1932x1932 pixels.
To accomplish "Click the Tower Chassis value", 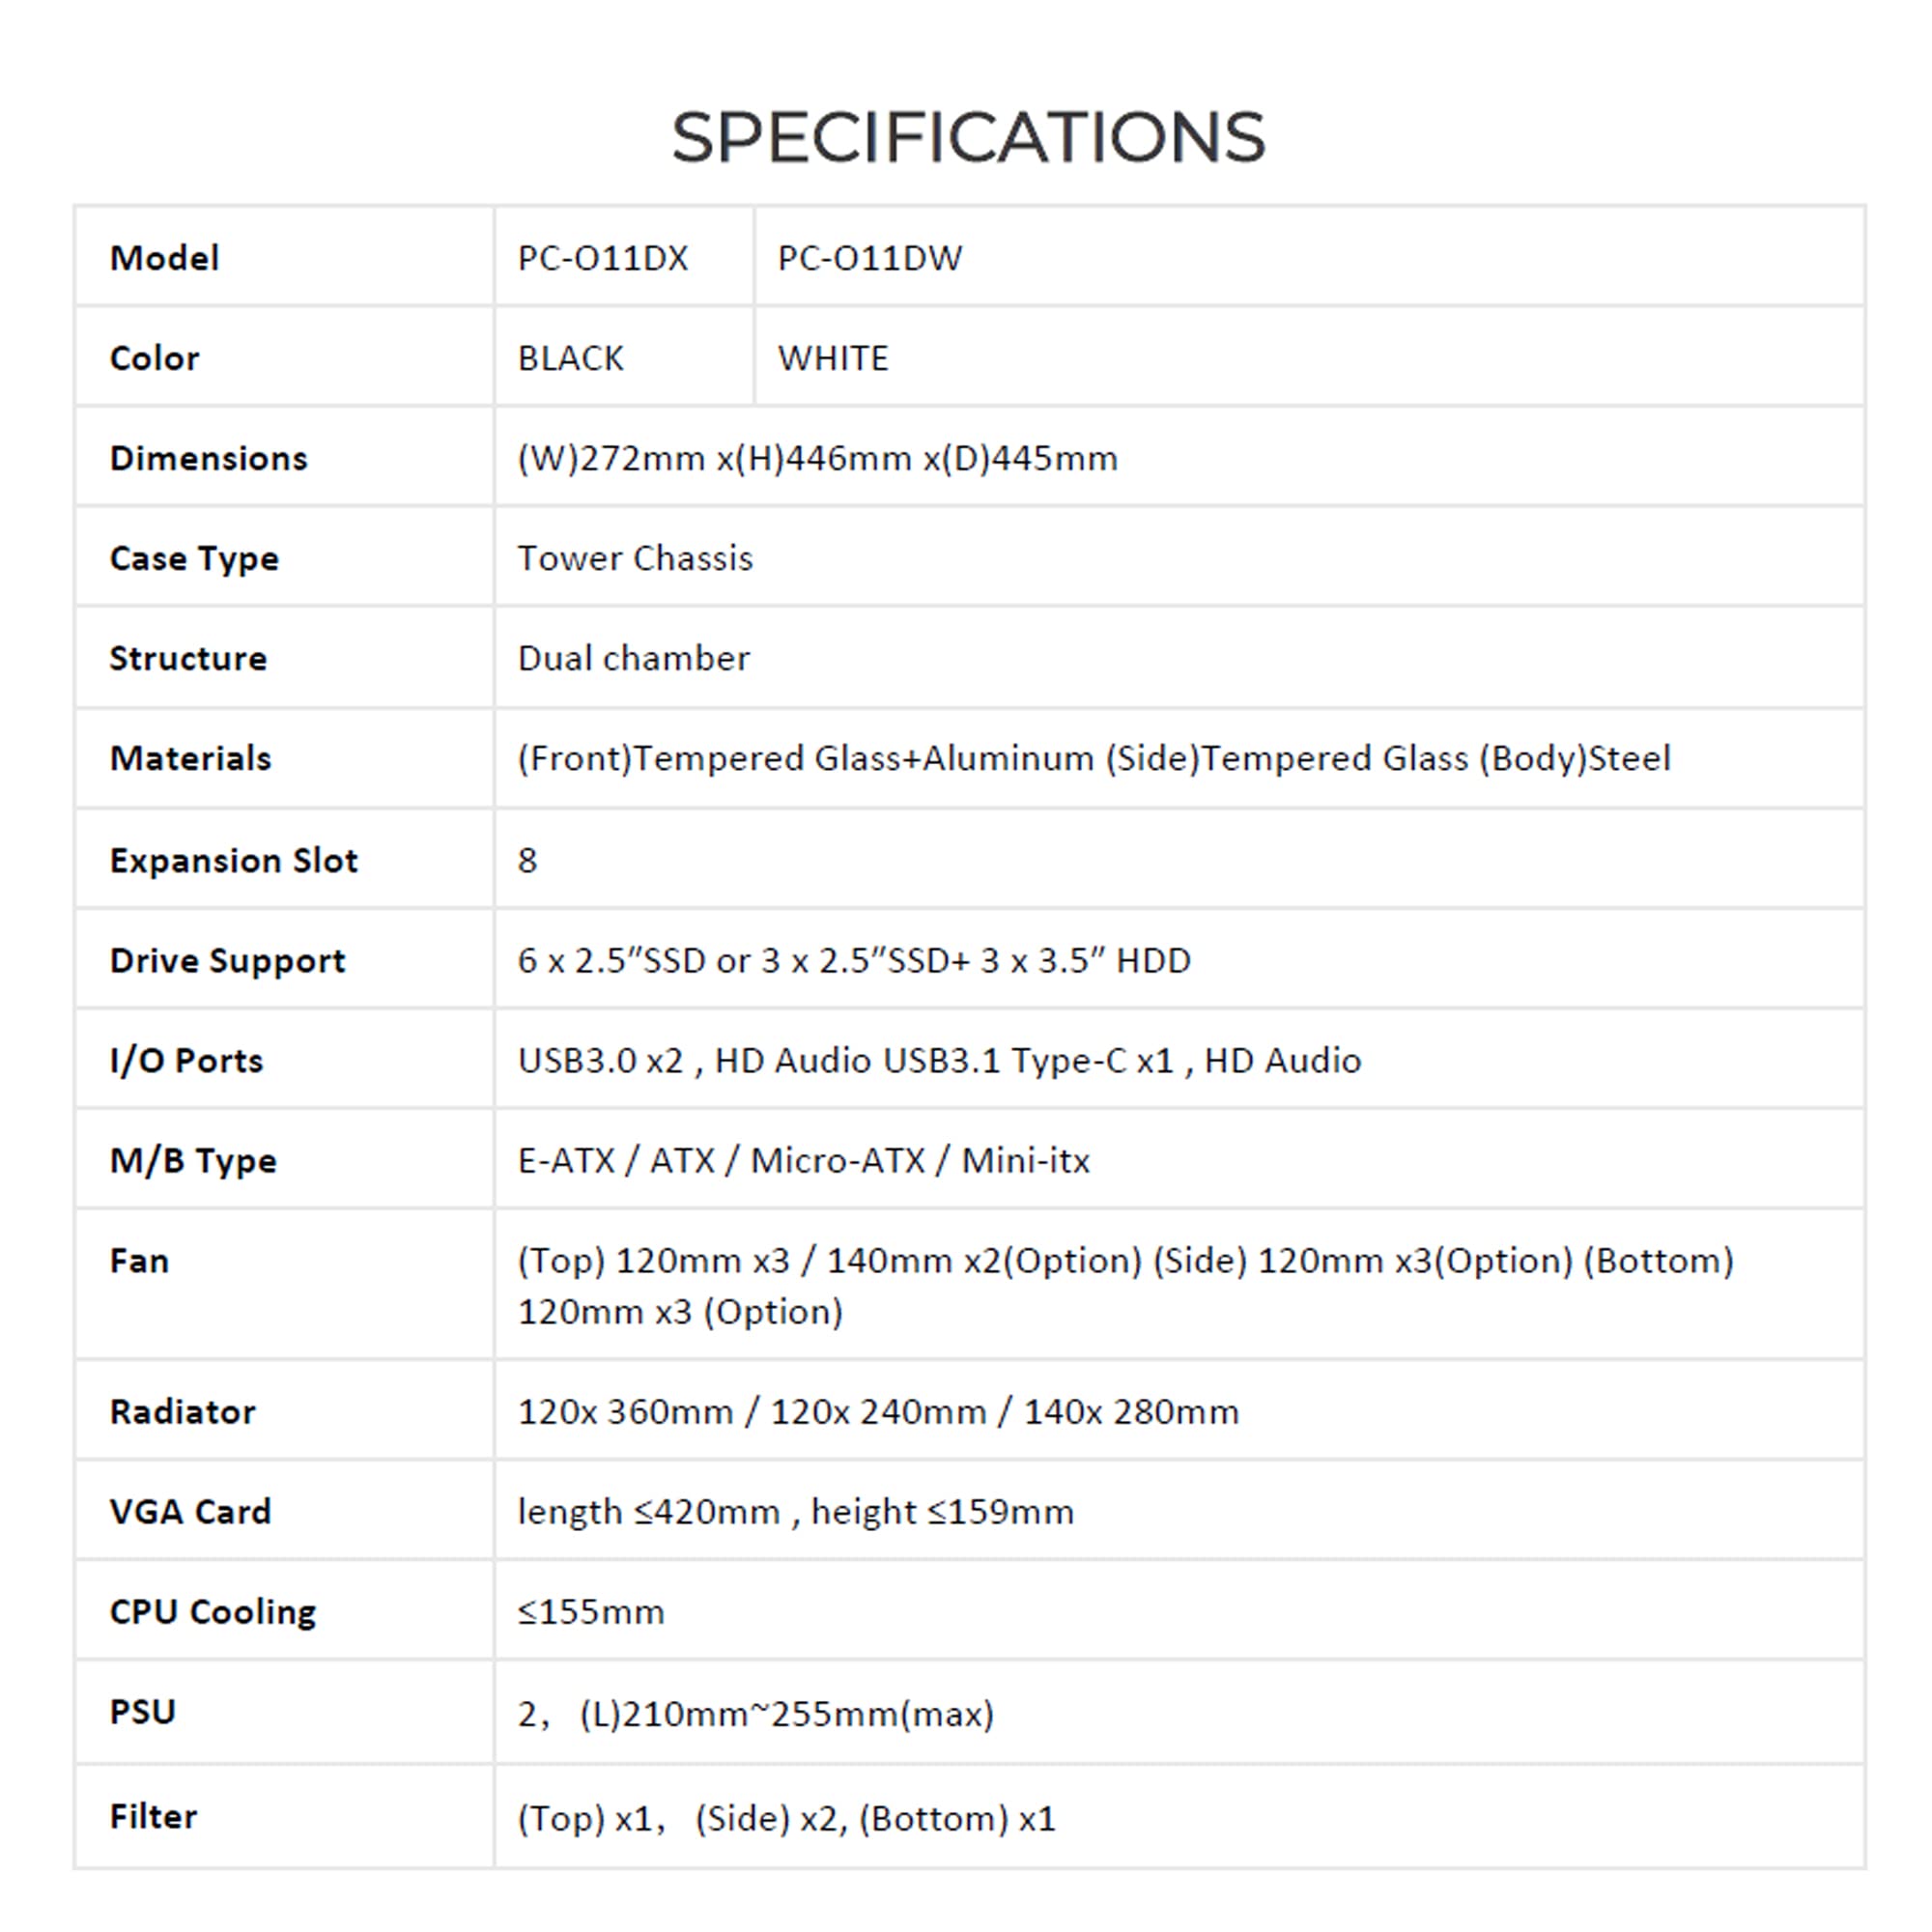I will 635,558.
